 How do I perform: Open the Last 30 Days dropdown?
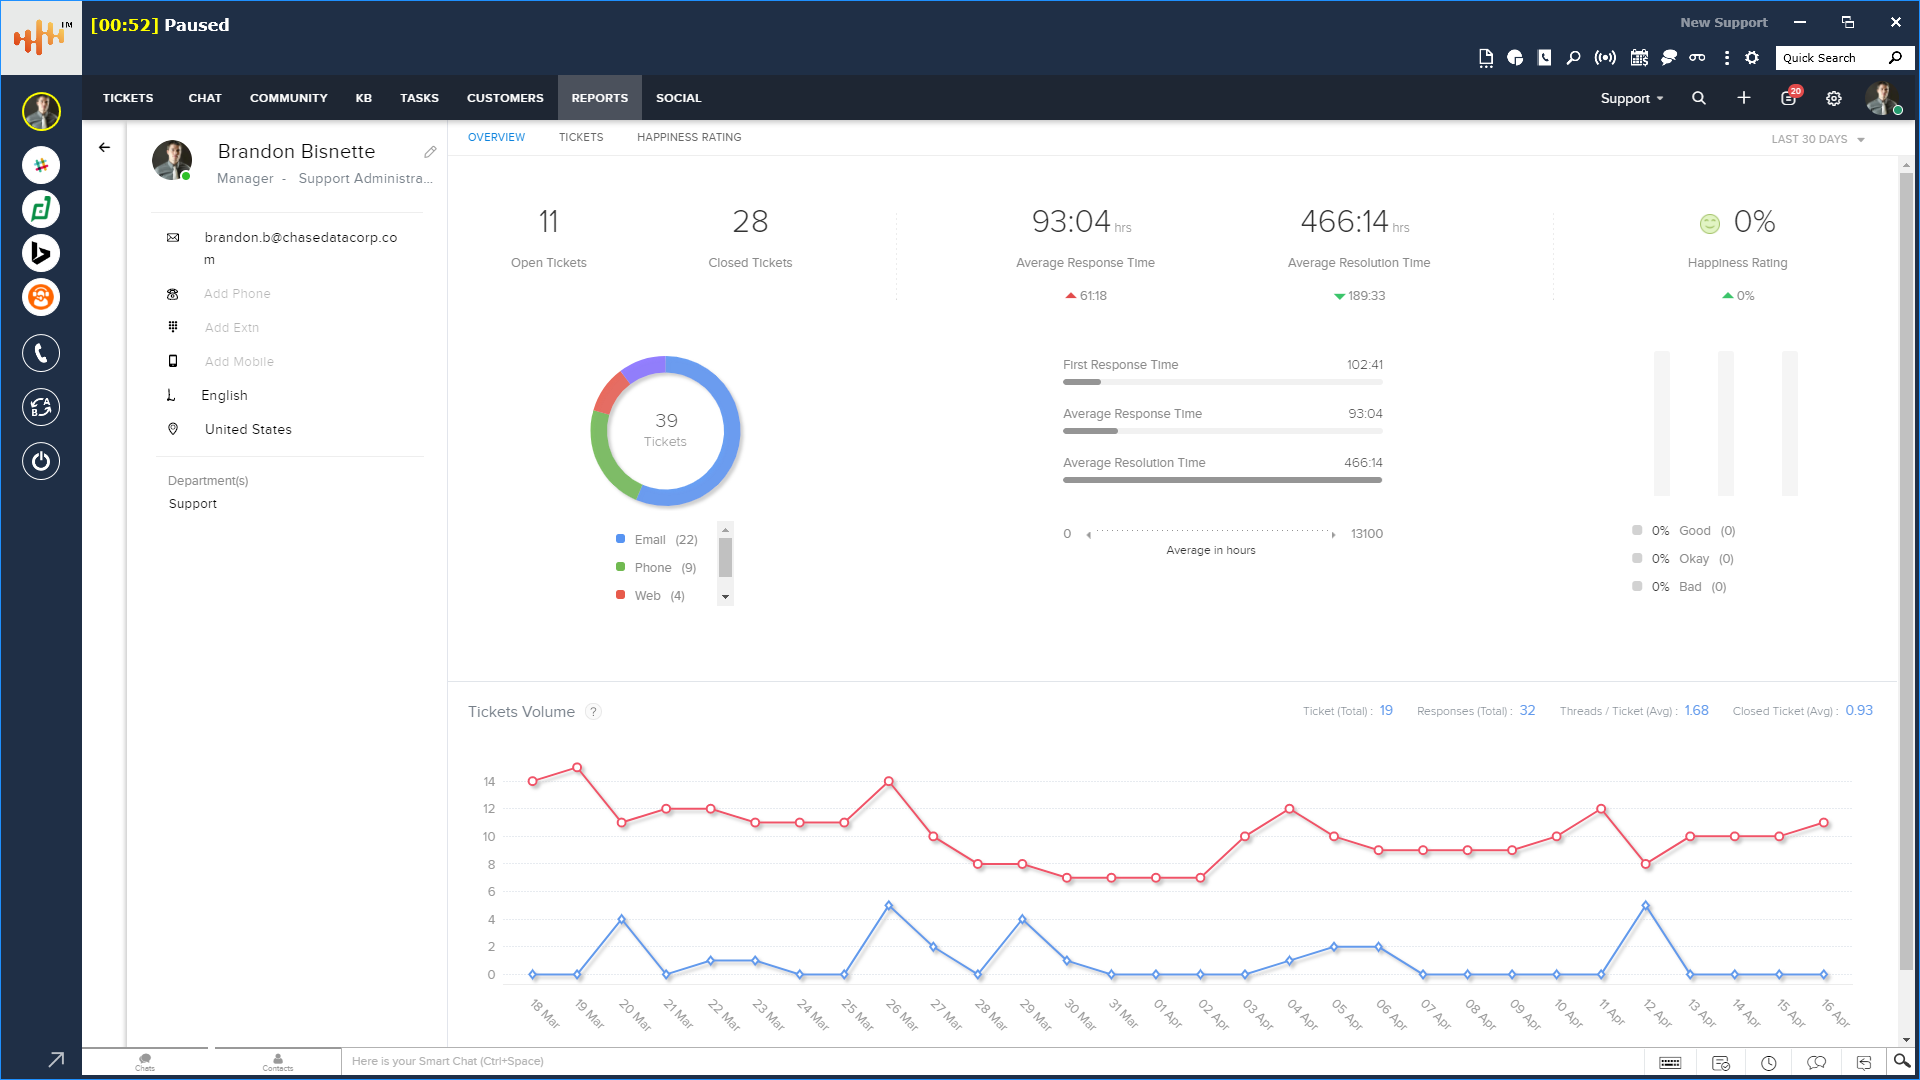click(1817, 139)
